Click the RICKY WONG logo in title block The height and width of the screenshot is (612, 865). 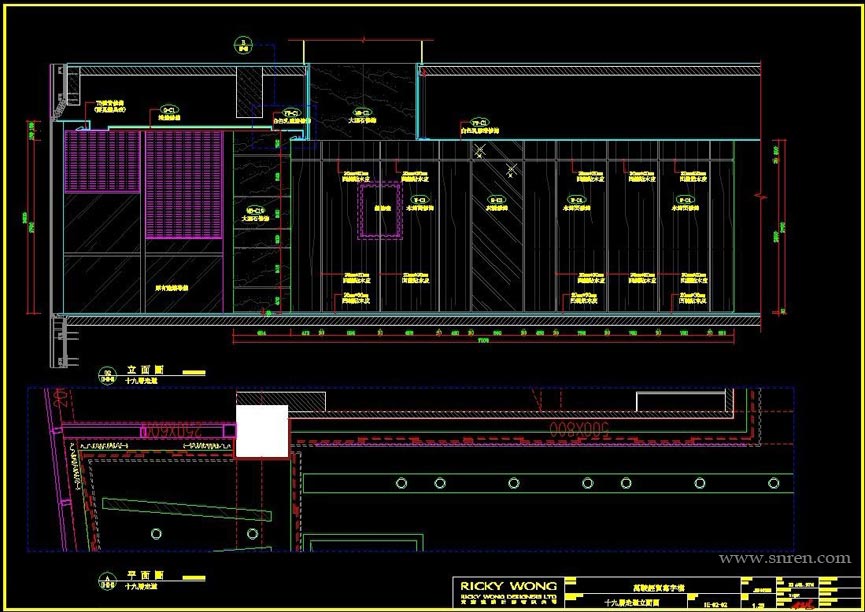(x=508, y=586)
